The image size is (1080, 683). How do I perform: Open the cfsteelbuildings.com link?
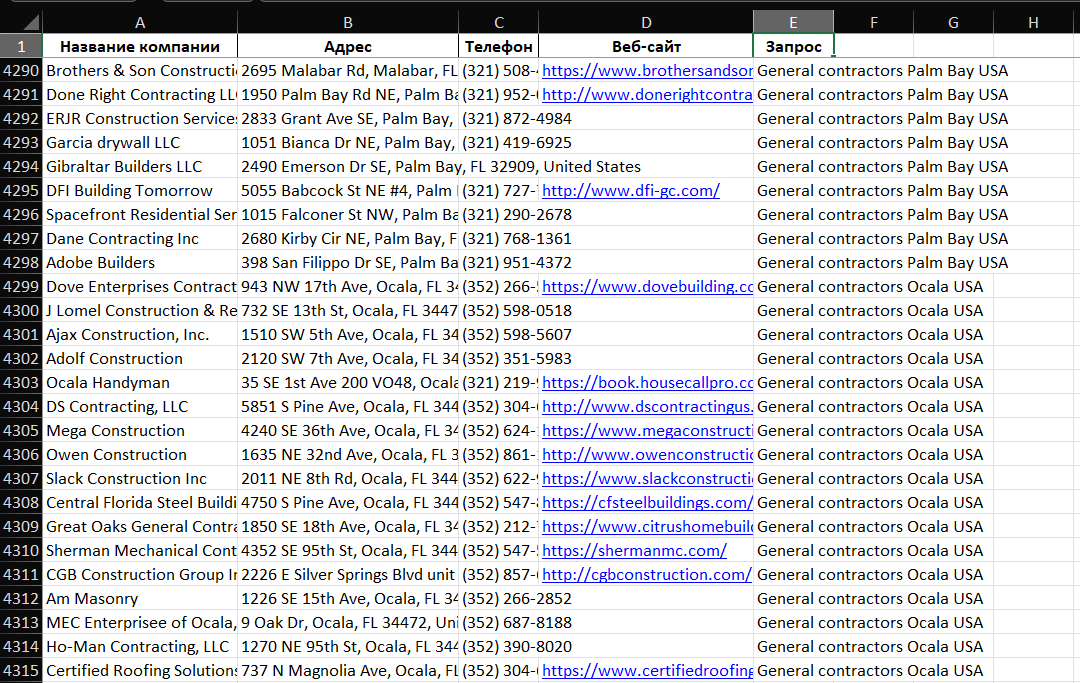pos(647,503)
